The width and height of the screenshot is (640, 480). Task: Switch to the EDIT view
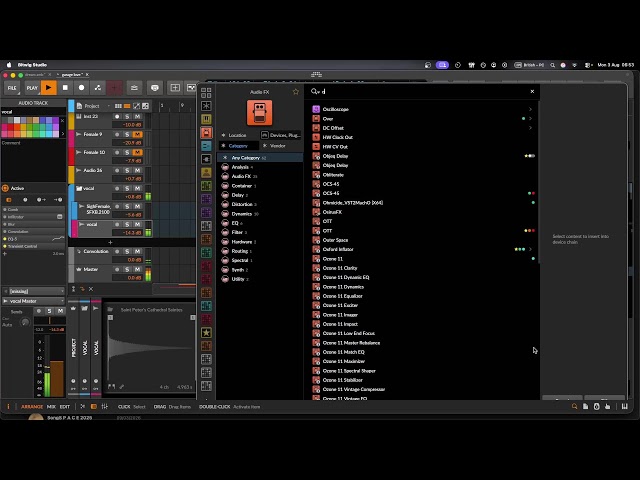[65, 407]
